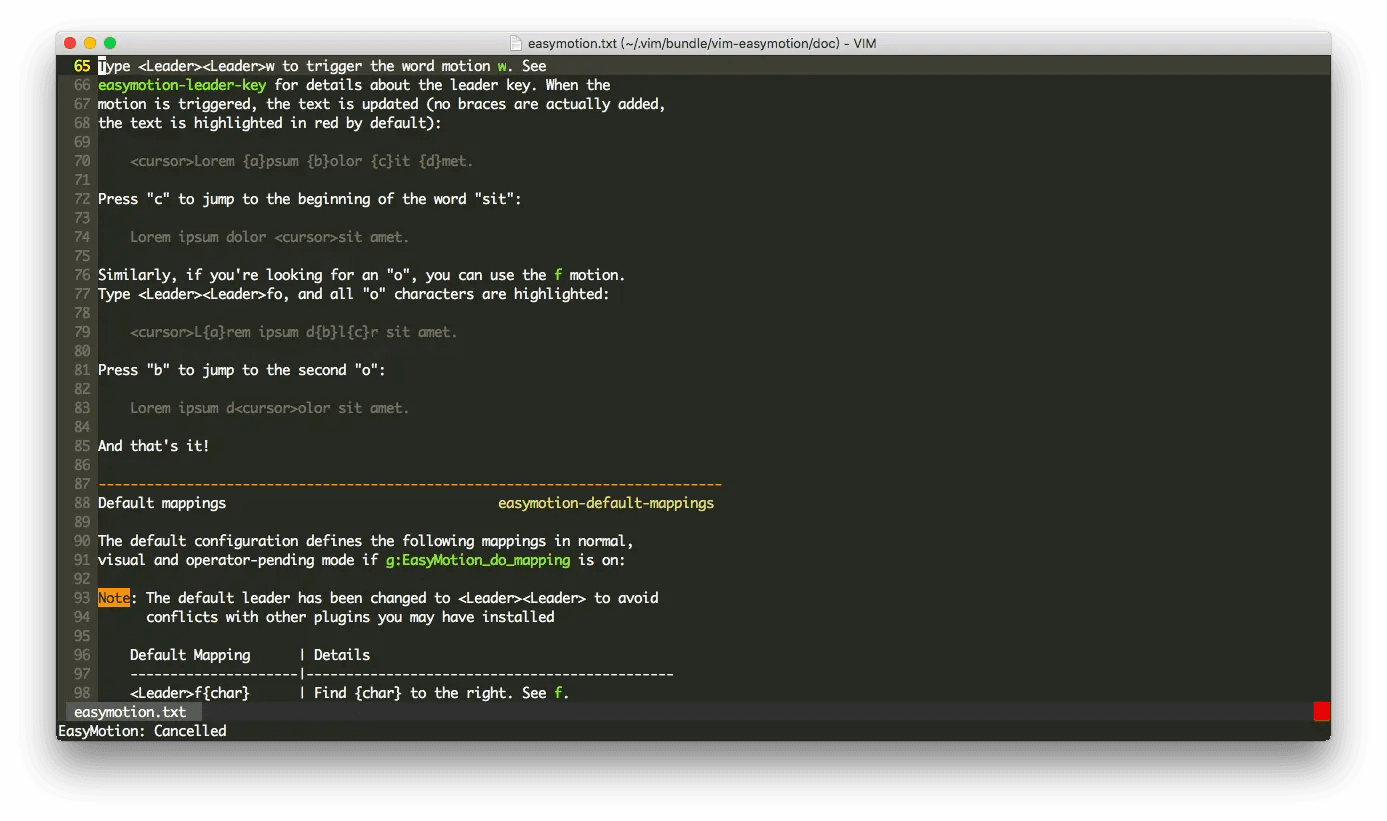Click the "<Leader>f{char}" mapping entry
Viewport: 1387px width, 821px height.
pyautogui.click(x=190, y=693)
